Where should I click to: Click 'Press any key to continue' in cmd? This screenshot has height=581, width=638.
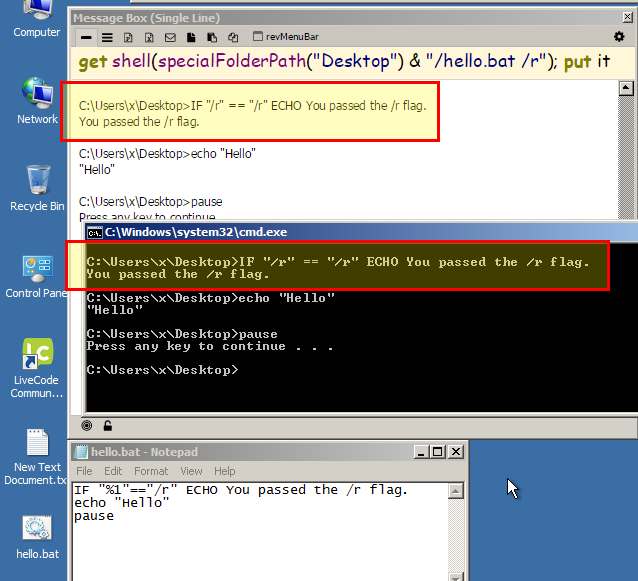(x=210, y=346)
